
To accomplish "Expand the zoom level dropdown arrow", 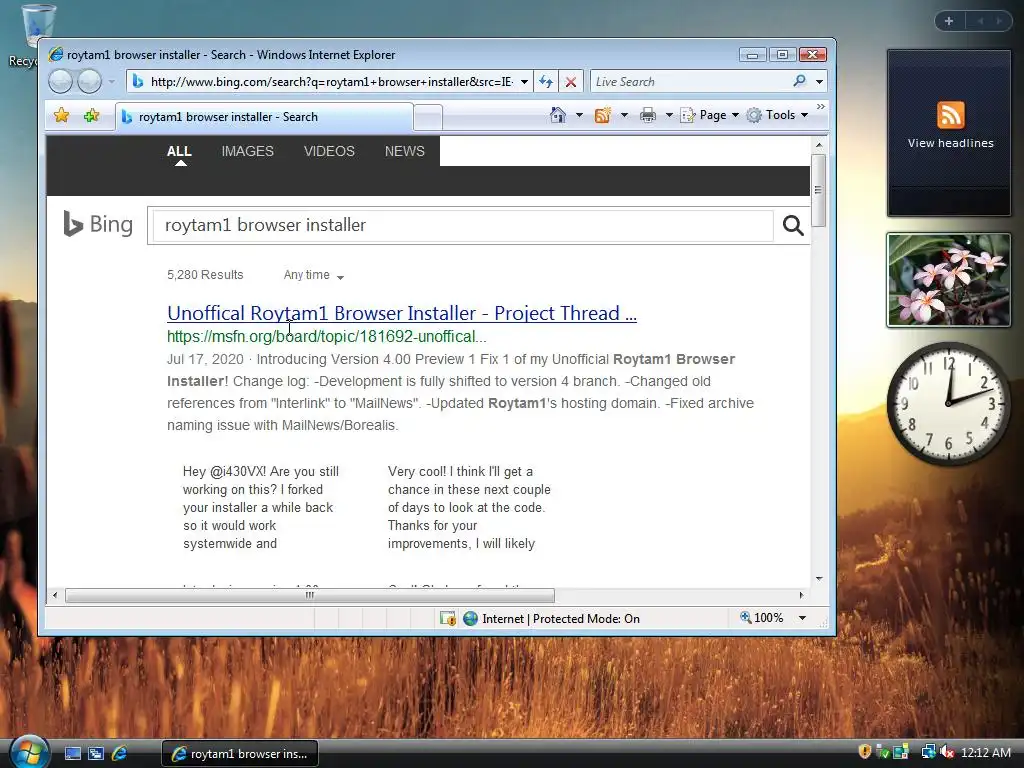I will click(x=802, y=618).
